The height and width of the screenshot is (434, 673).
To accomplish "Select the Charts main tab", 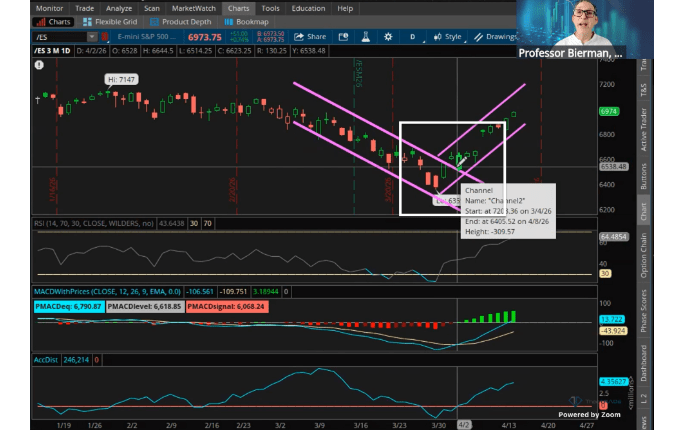I will [x=238, y=8].
